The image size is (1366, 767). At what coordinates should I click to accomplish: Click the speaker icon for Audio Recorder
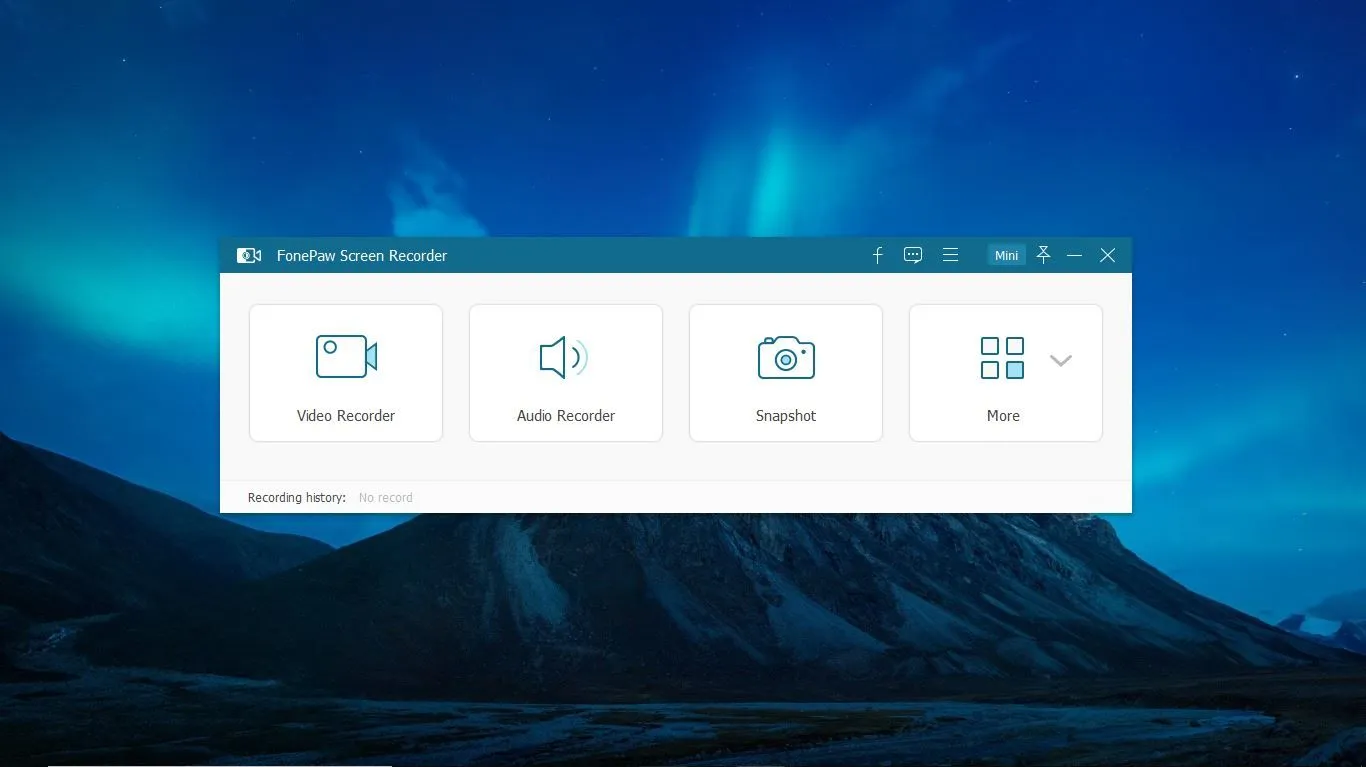tap(565, 357)
